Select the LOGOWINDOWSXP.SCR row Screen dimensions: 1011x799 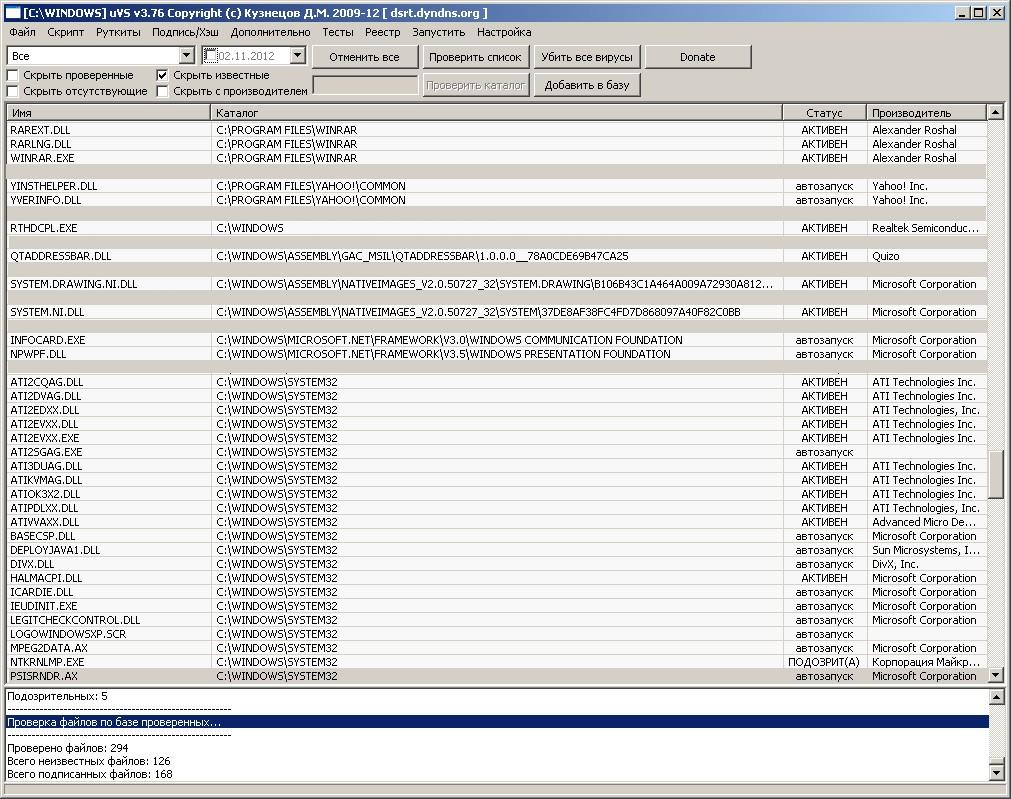click(x=496, y=634)
